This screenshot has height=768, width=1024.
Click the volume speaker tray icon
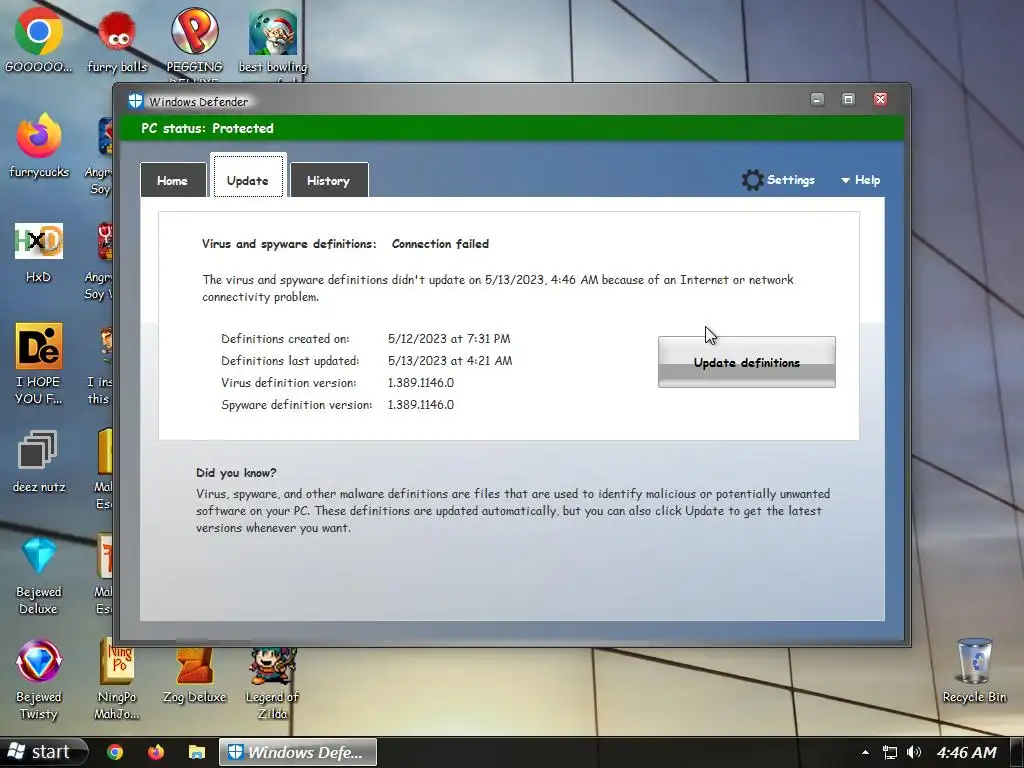914,752
